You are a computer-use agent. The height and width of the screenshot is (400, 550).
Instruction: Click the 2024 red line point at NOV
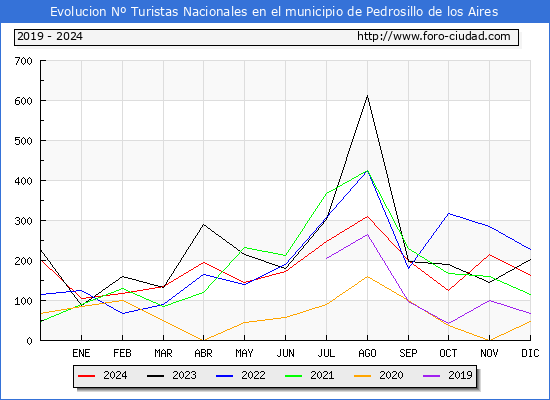489,255
